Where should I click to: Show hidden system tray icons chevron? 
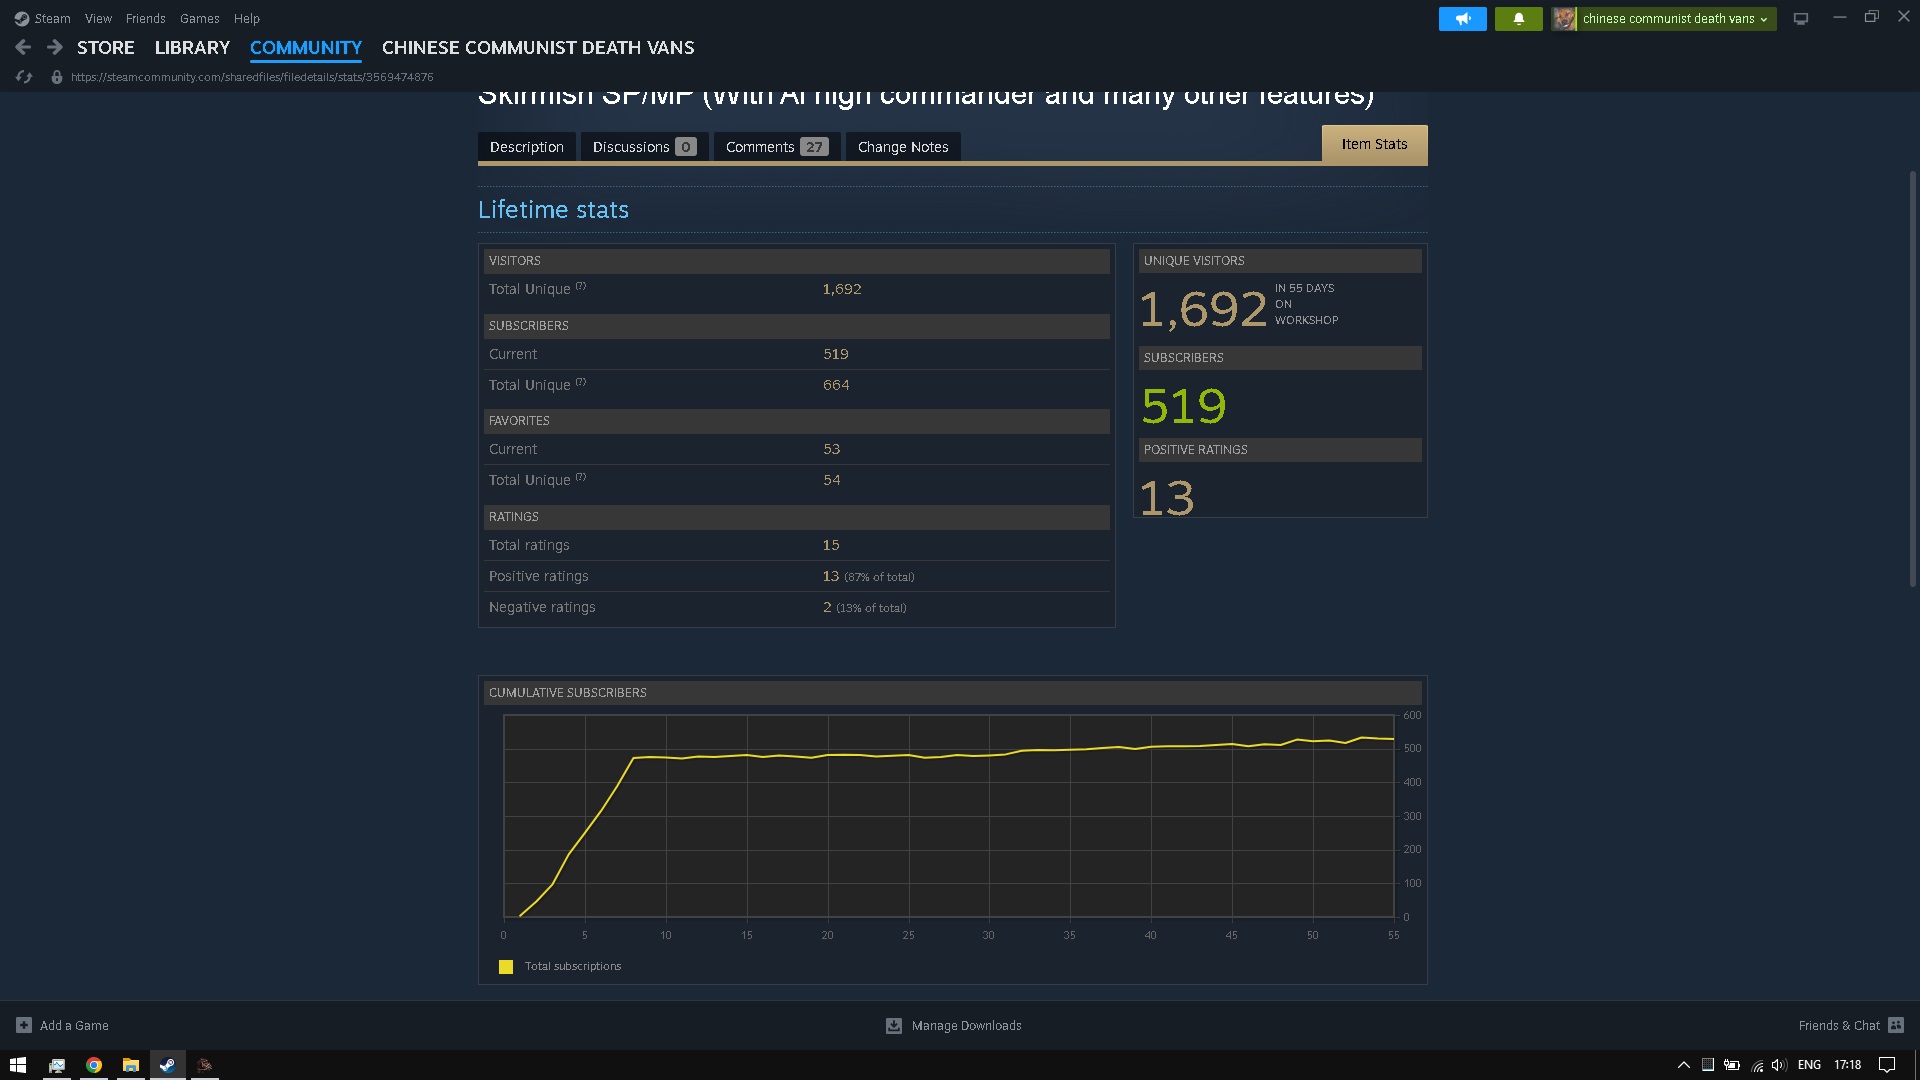pos(1683,1065)
